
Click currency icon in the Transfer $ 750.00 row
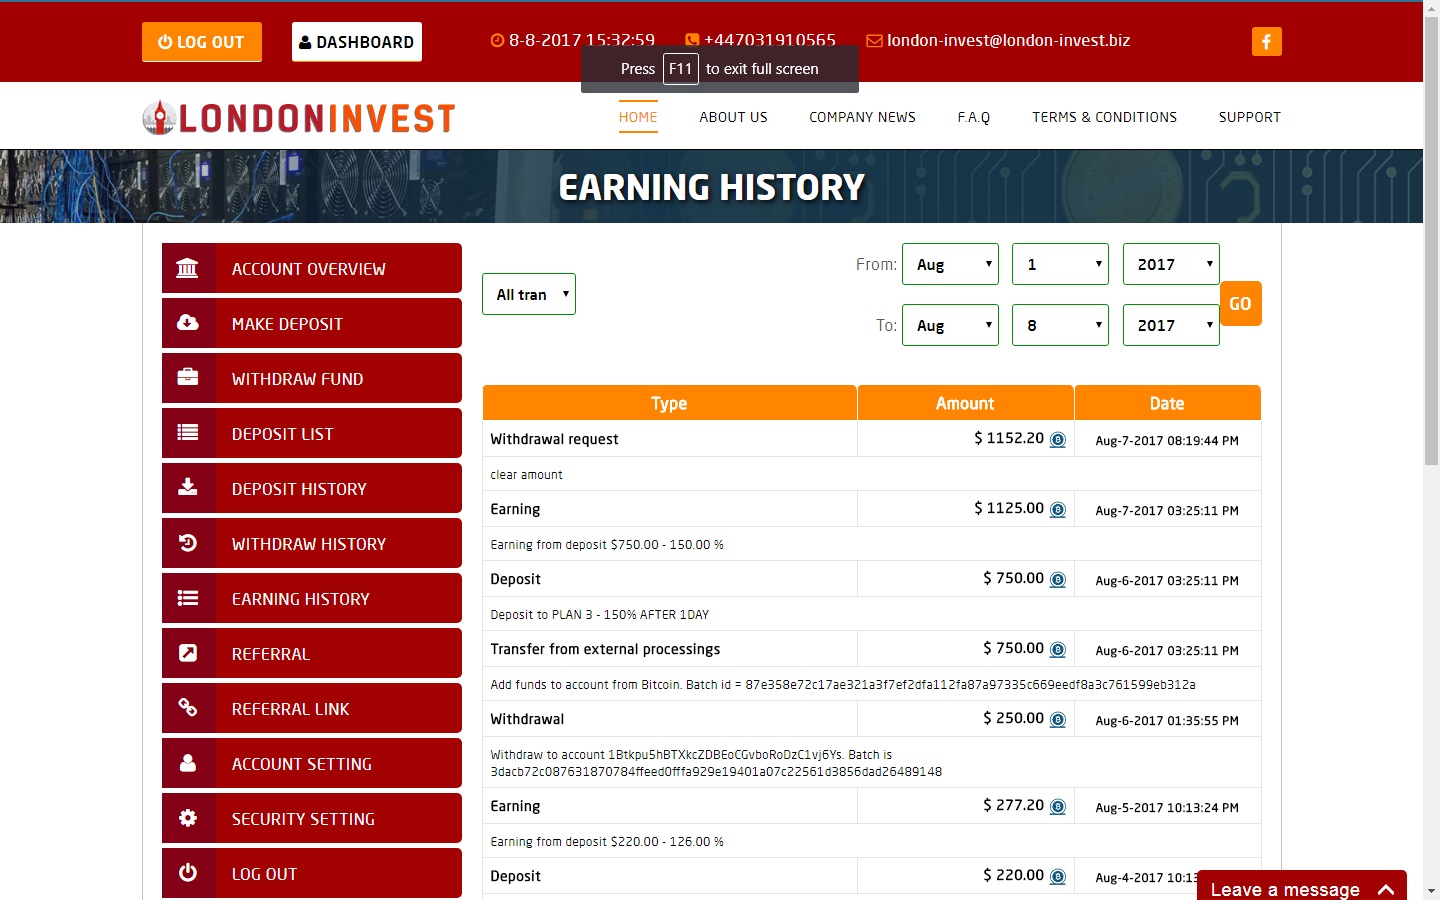coord(1058,650)
